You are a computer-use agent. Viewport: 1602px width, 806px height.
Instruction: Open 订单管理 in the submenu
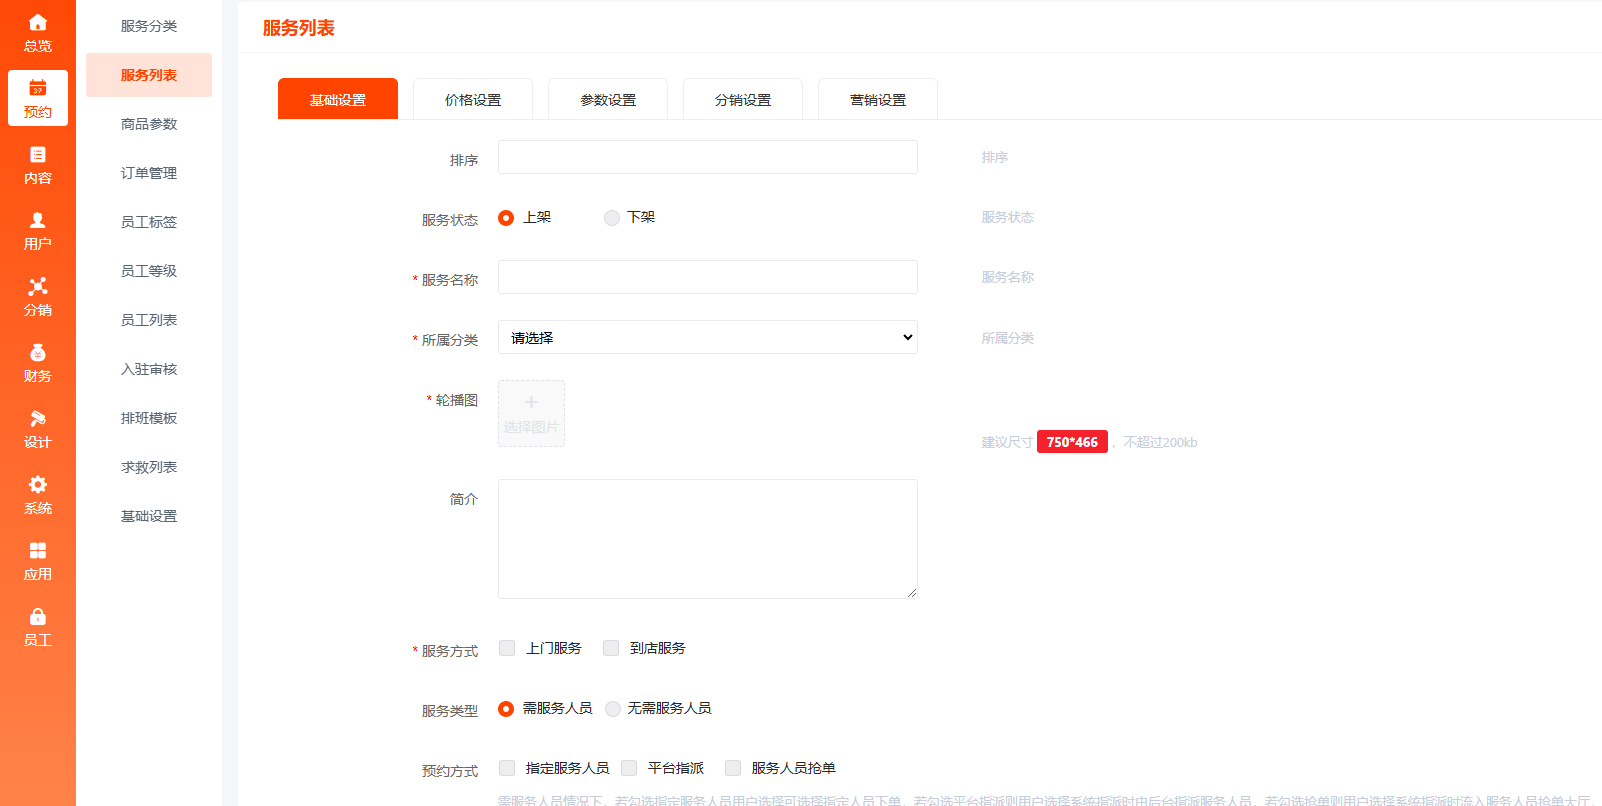(149, 173)
